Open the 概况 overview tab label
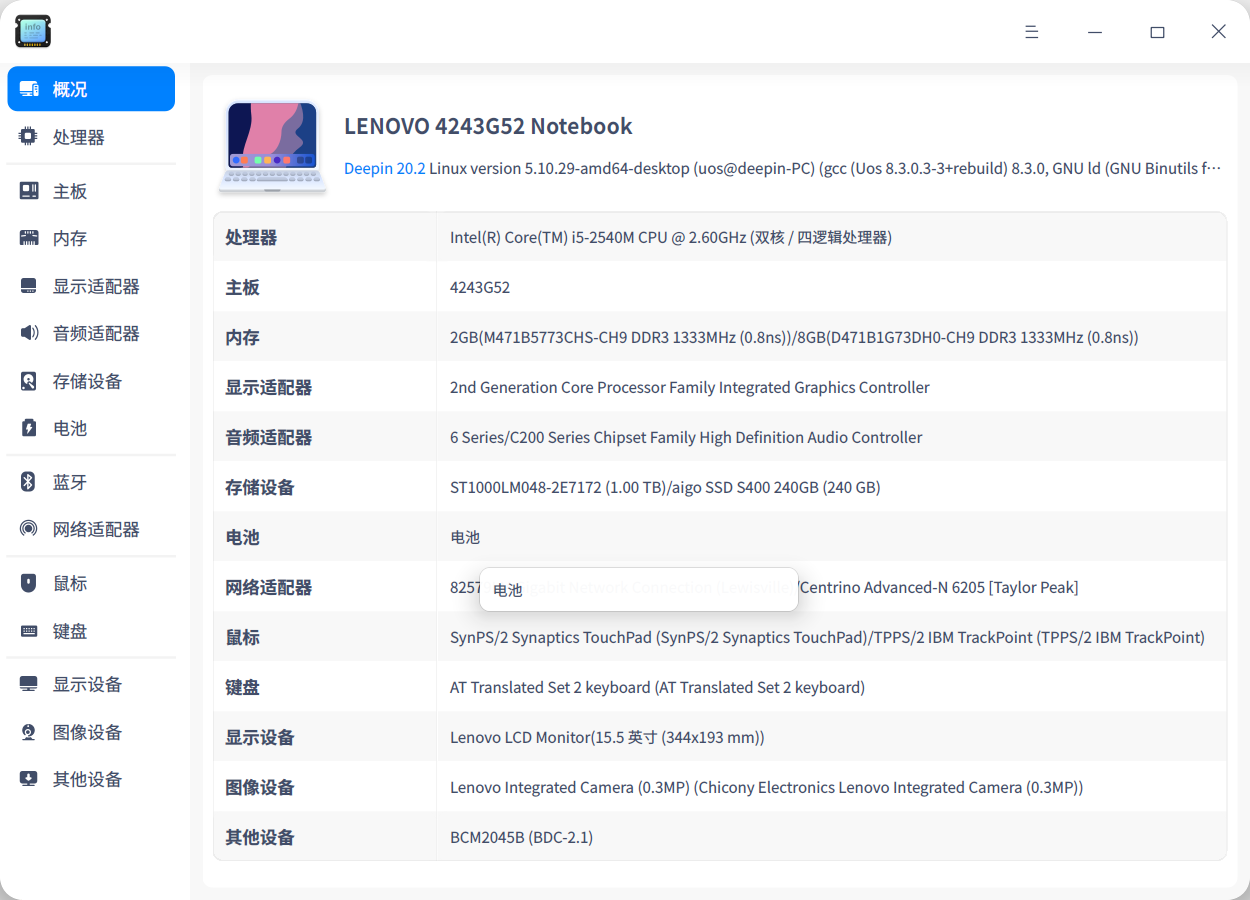 [70, 89]
